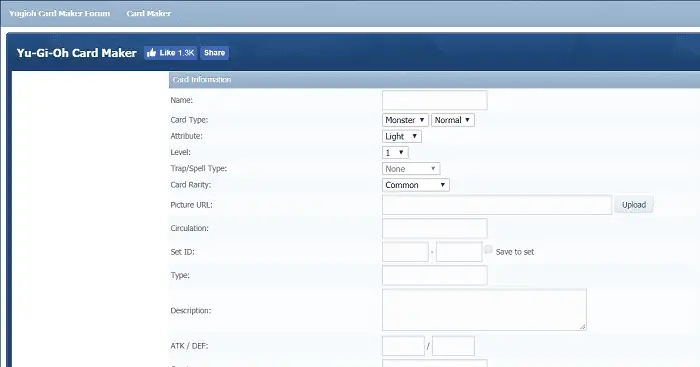Click the Type input field
Image resolution: width=700 pixels, height=367 pixels.
click(434, 275)
